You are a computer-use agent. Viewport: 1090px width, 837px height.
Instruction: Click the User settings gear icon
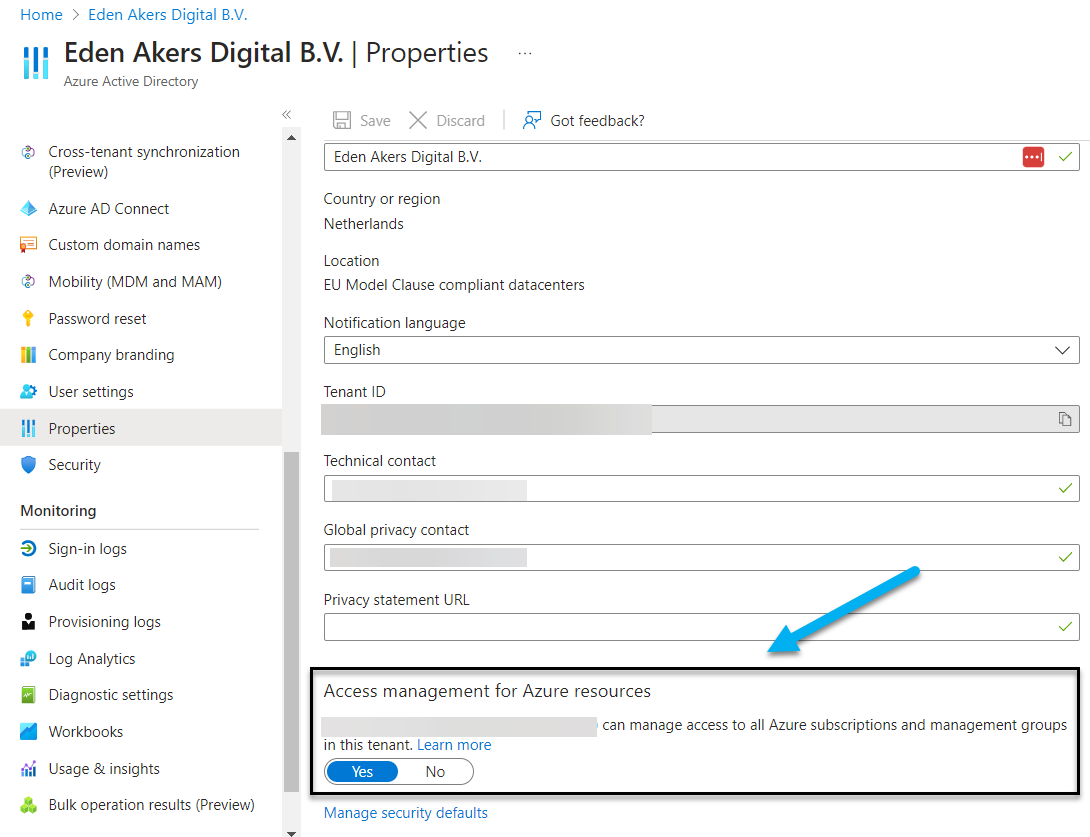click(x=29, y=391)
